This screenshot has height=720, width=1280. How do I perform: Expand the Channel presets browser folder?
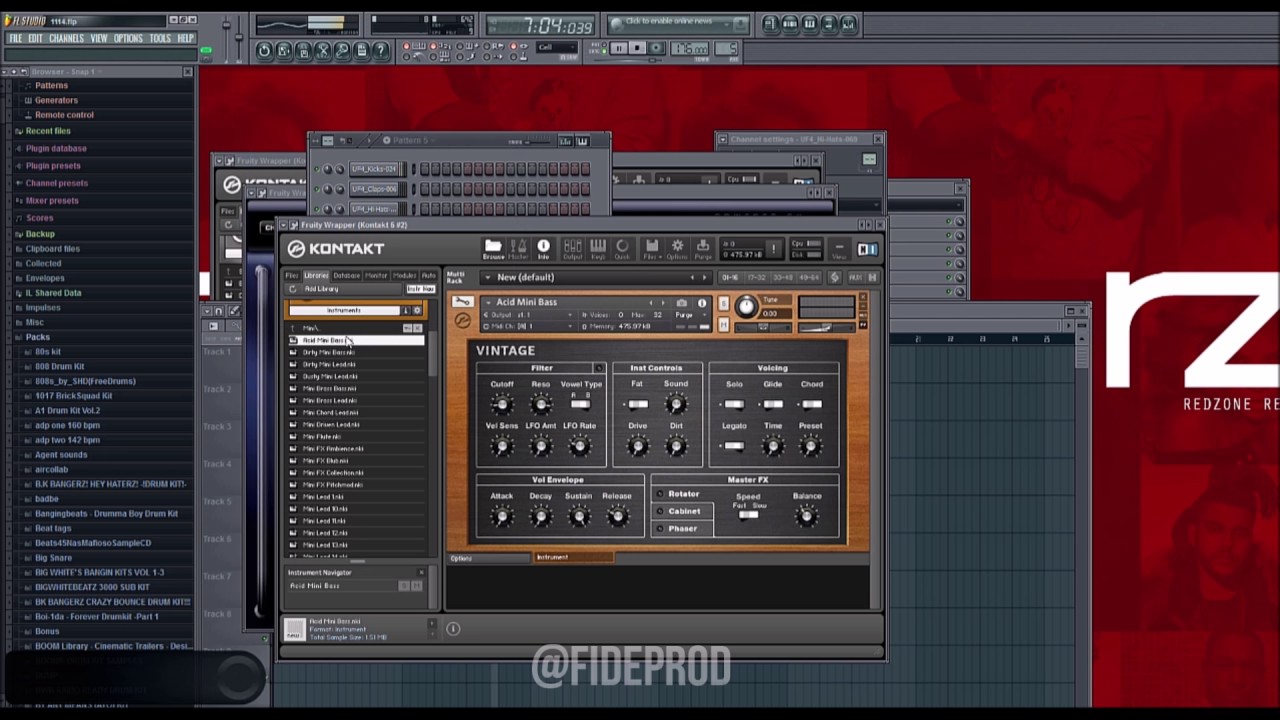(x=56, y=183)
